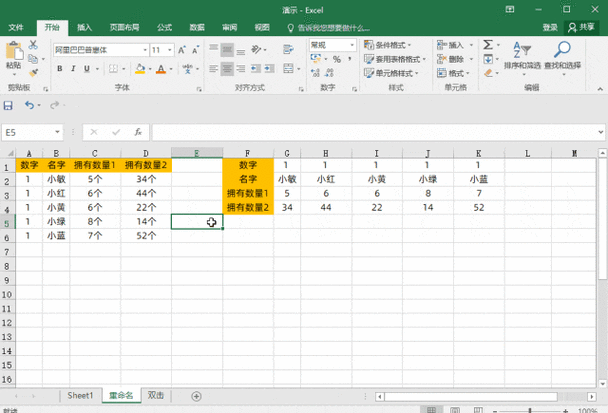
Task: Open the Sheet1 worksheet tab
Action: pos(80,396)
